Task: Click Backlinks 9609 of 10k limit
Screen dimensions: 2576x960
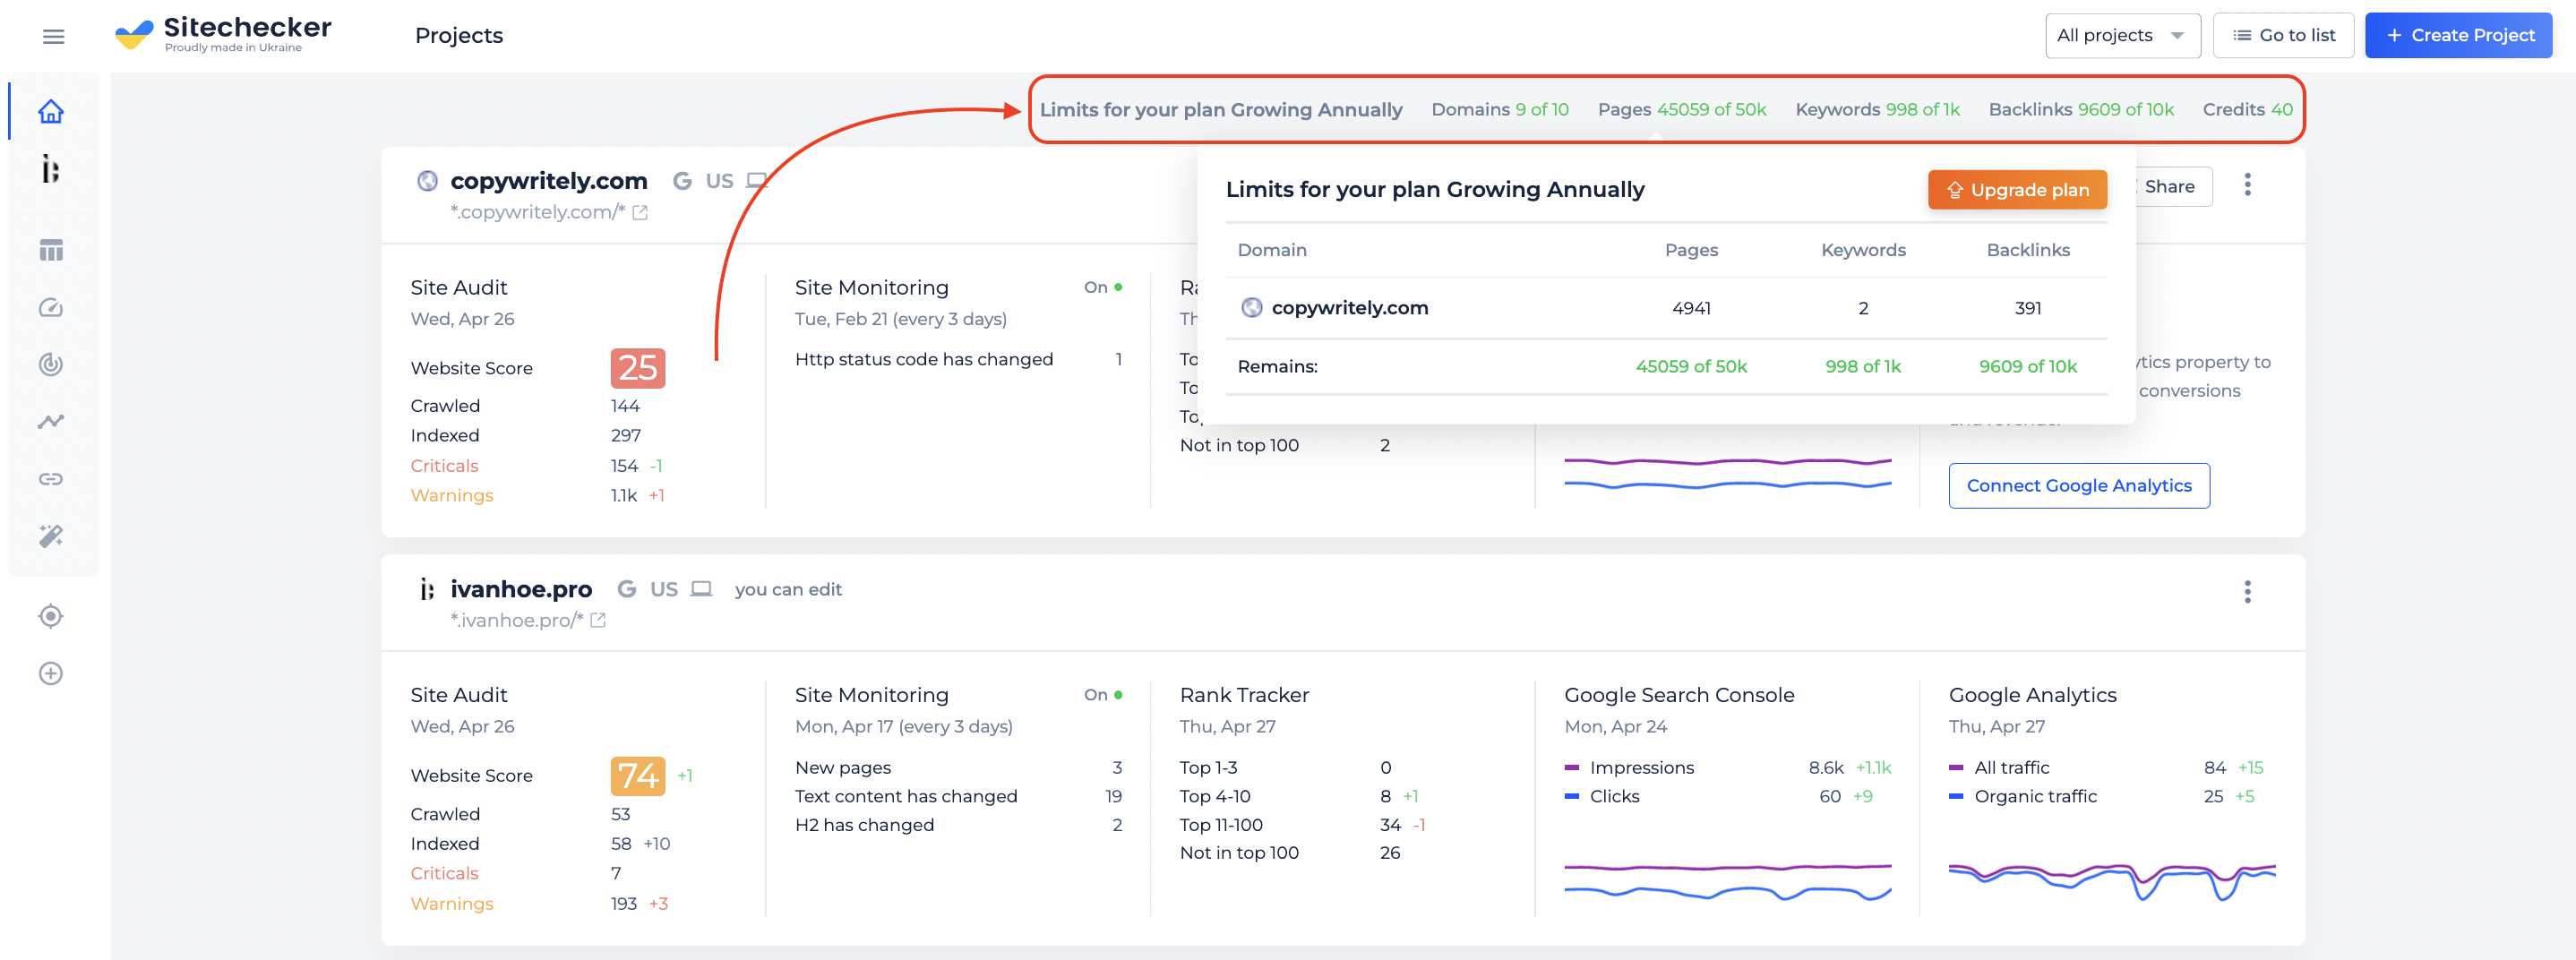Action: [x=2081, y=110]
